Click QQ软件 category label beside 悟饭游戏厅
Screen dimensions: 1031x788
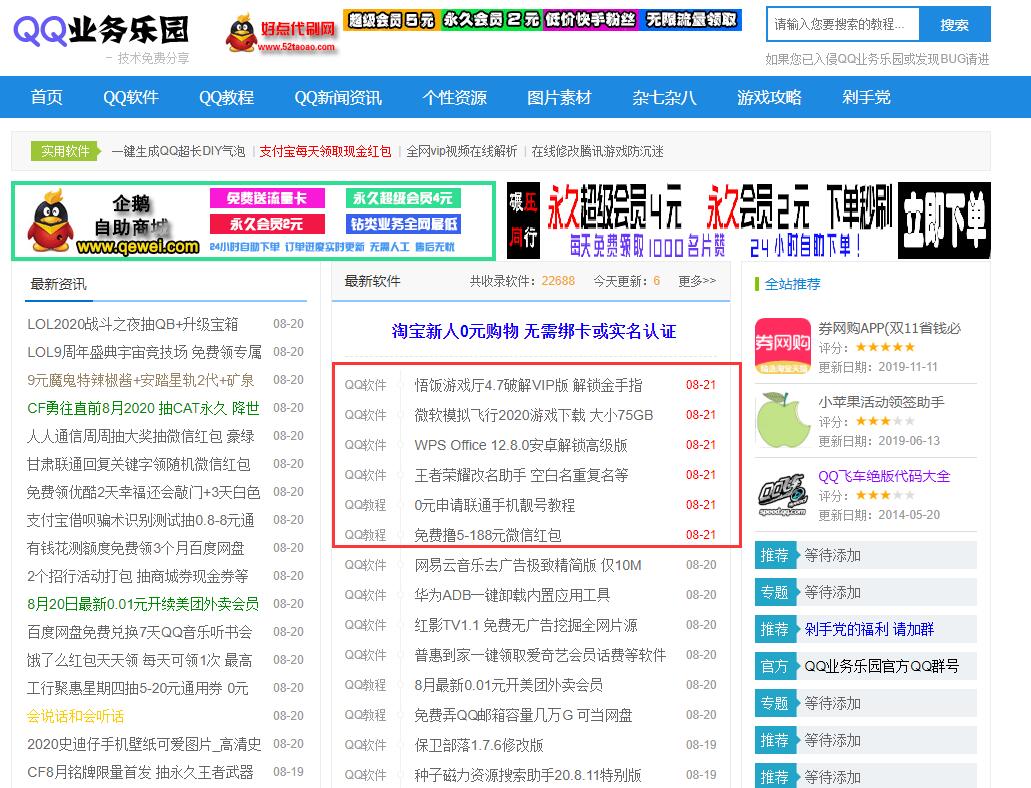click(x=366, y=385)
